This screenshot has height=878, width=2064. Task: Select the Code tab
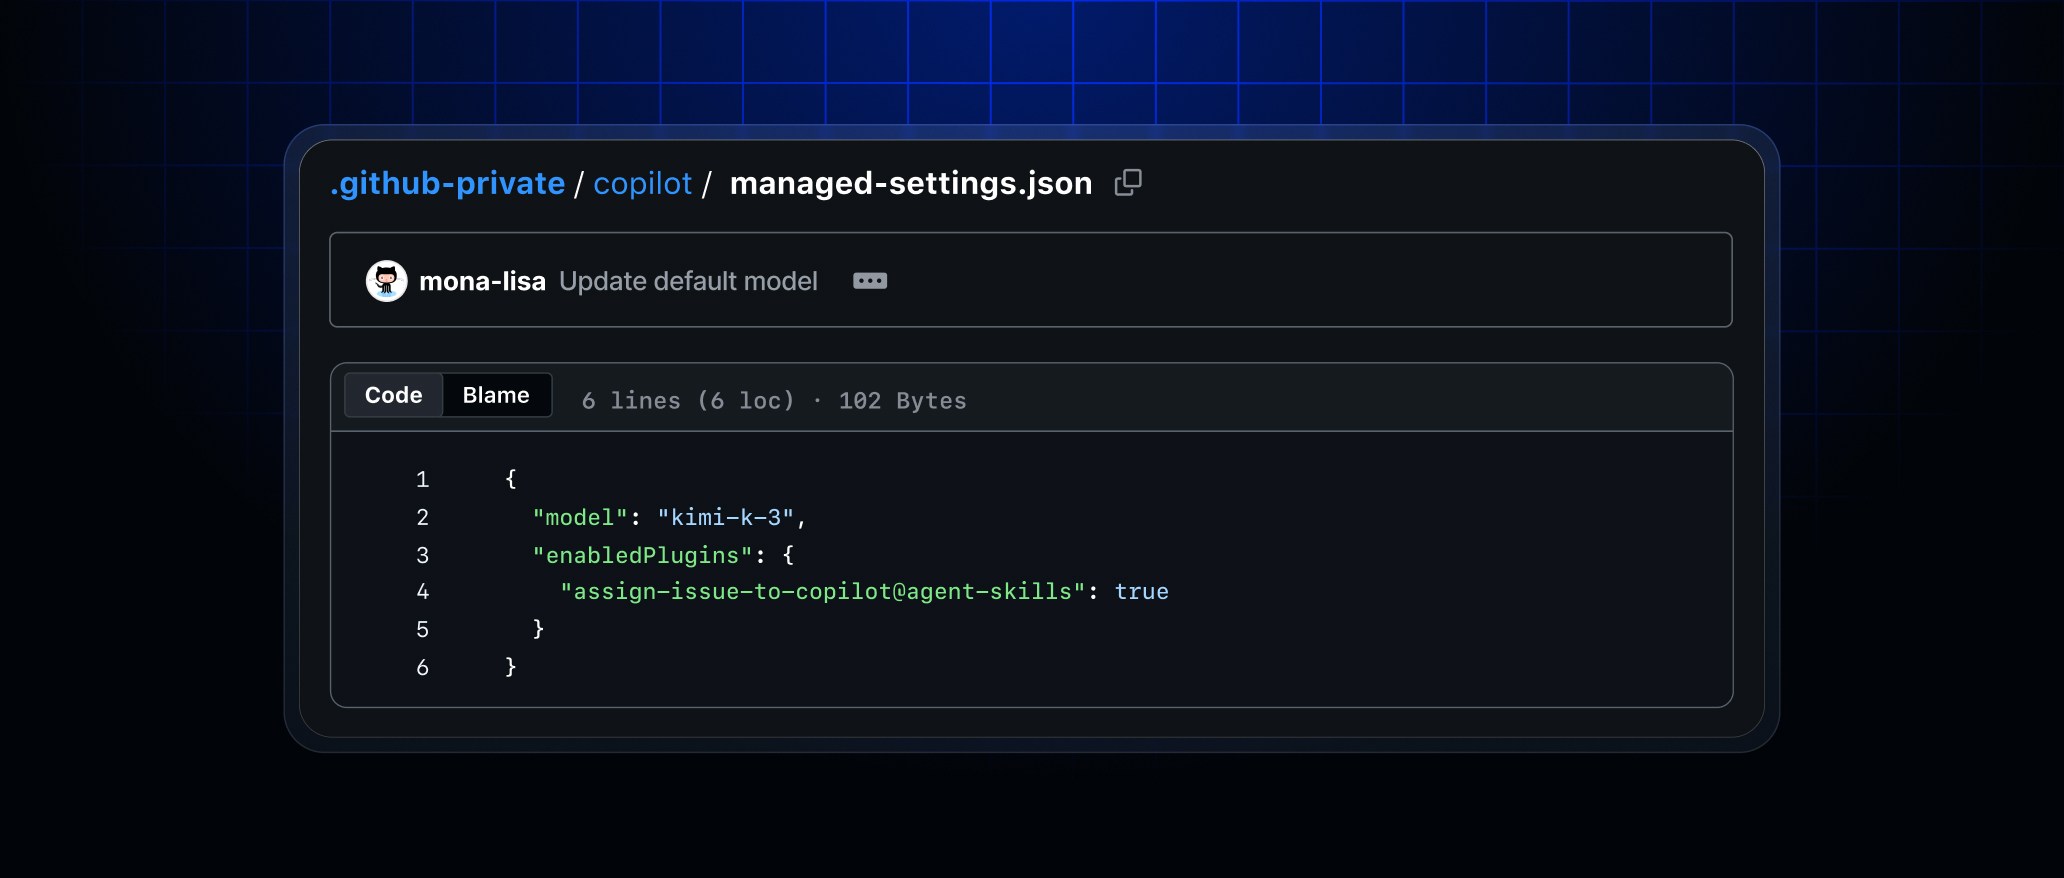tap(394, 395)
